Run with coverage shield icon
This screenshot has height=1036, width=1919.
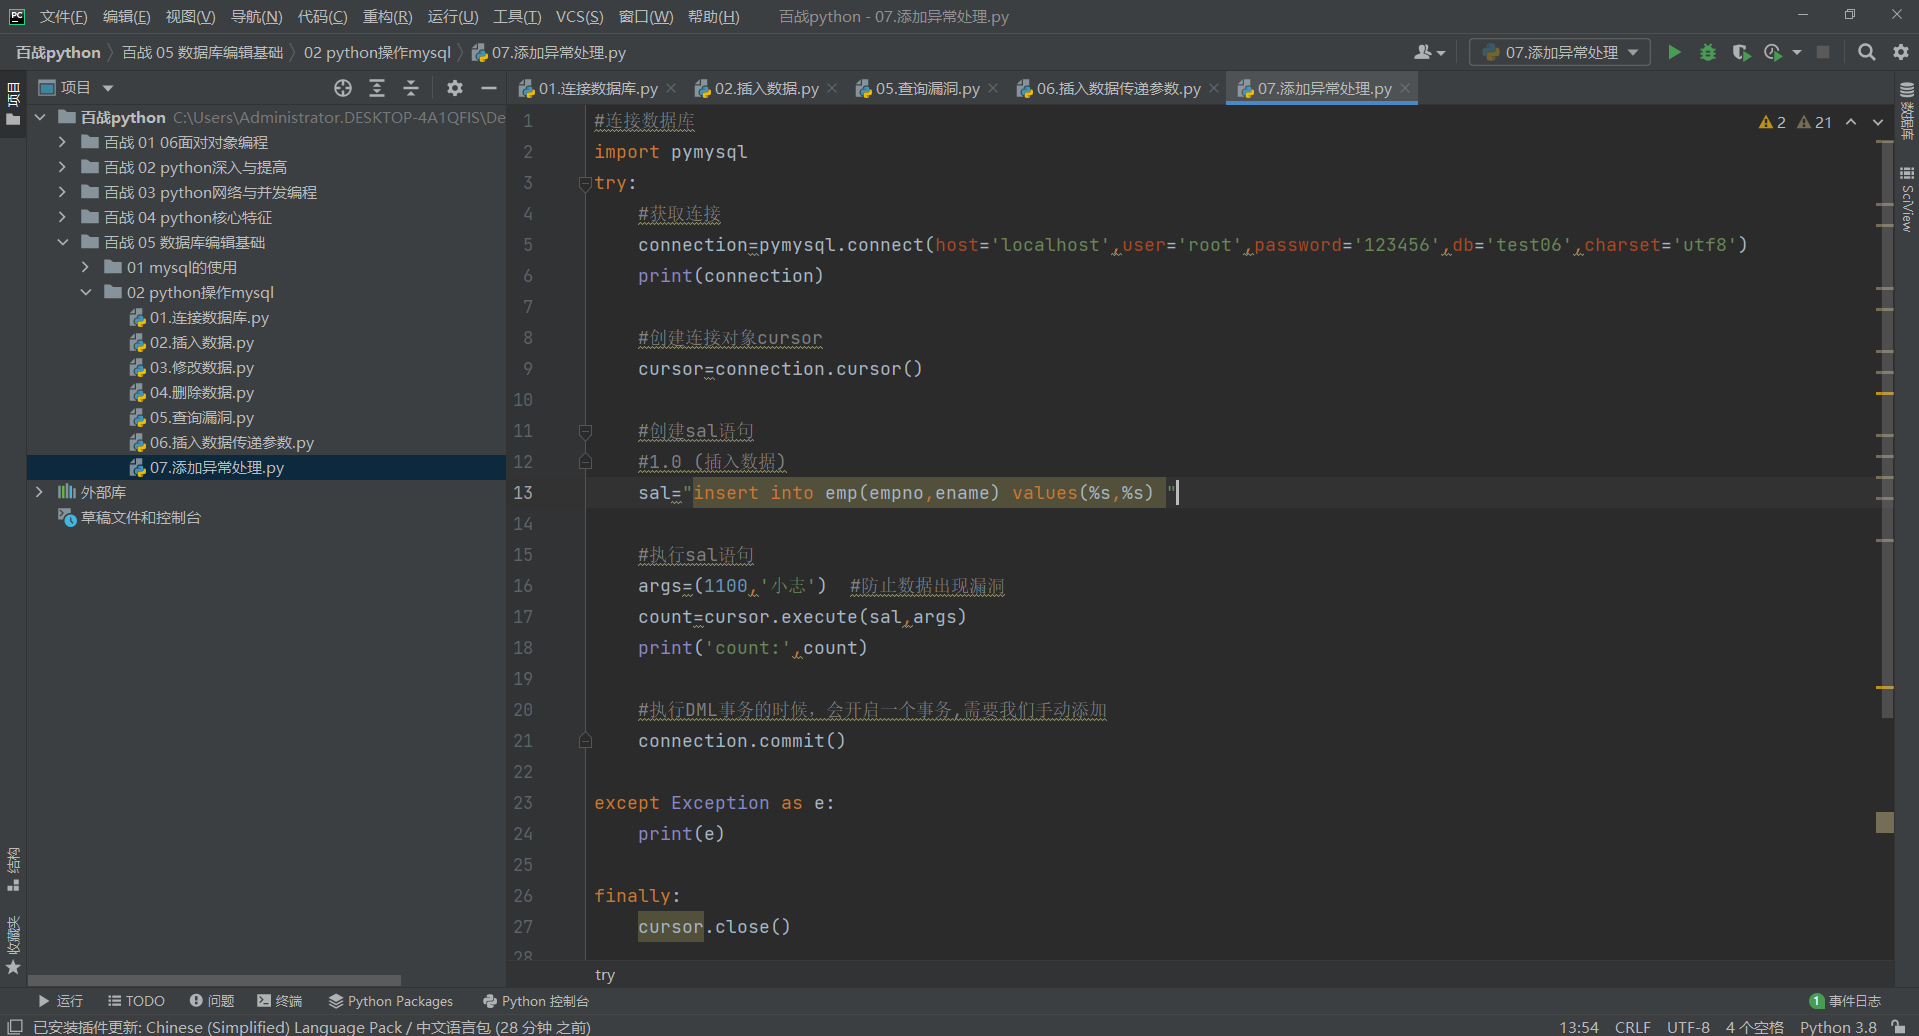(x=1741, y=52)
